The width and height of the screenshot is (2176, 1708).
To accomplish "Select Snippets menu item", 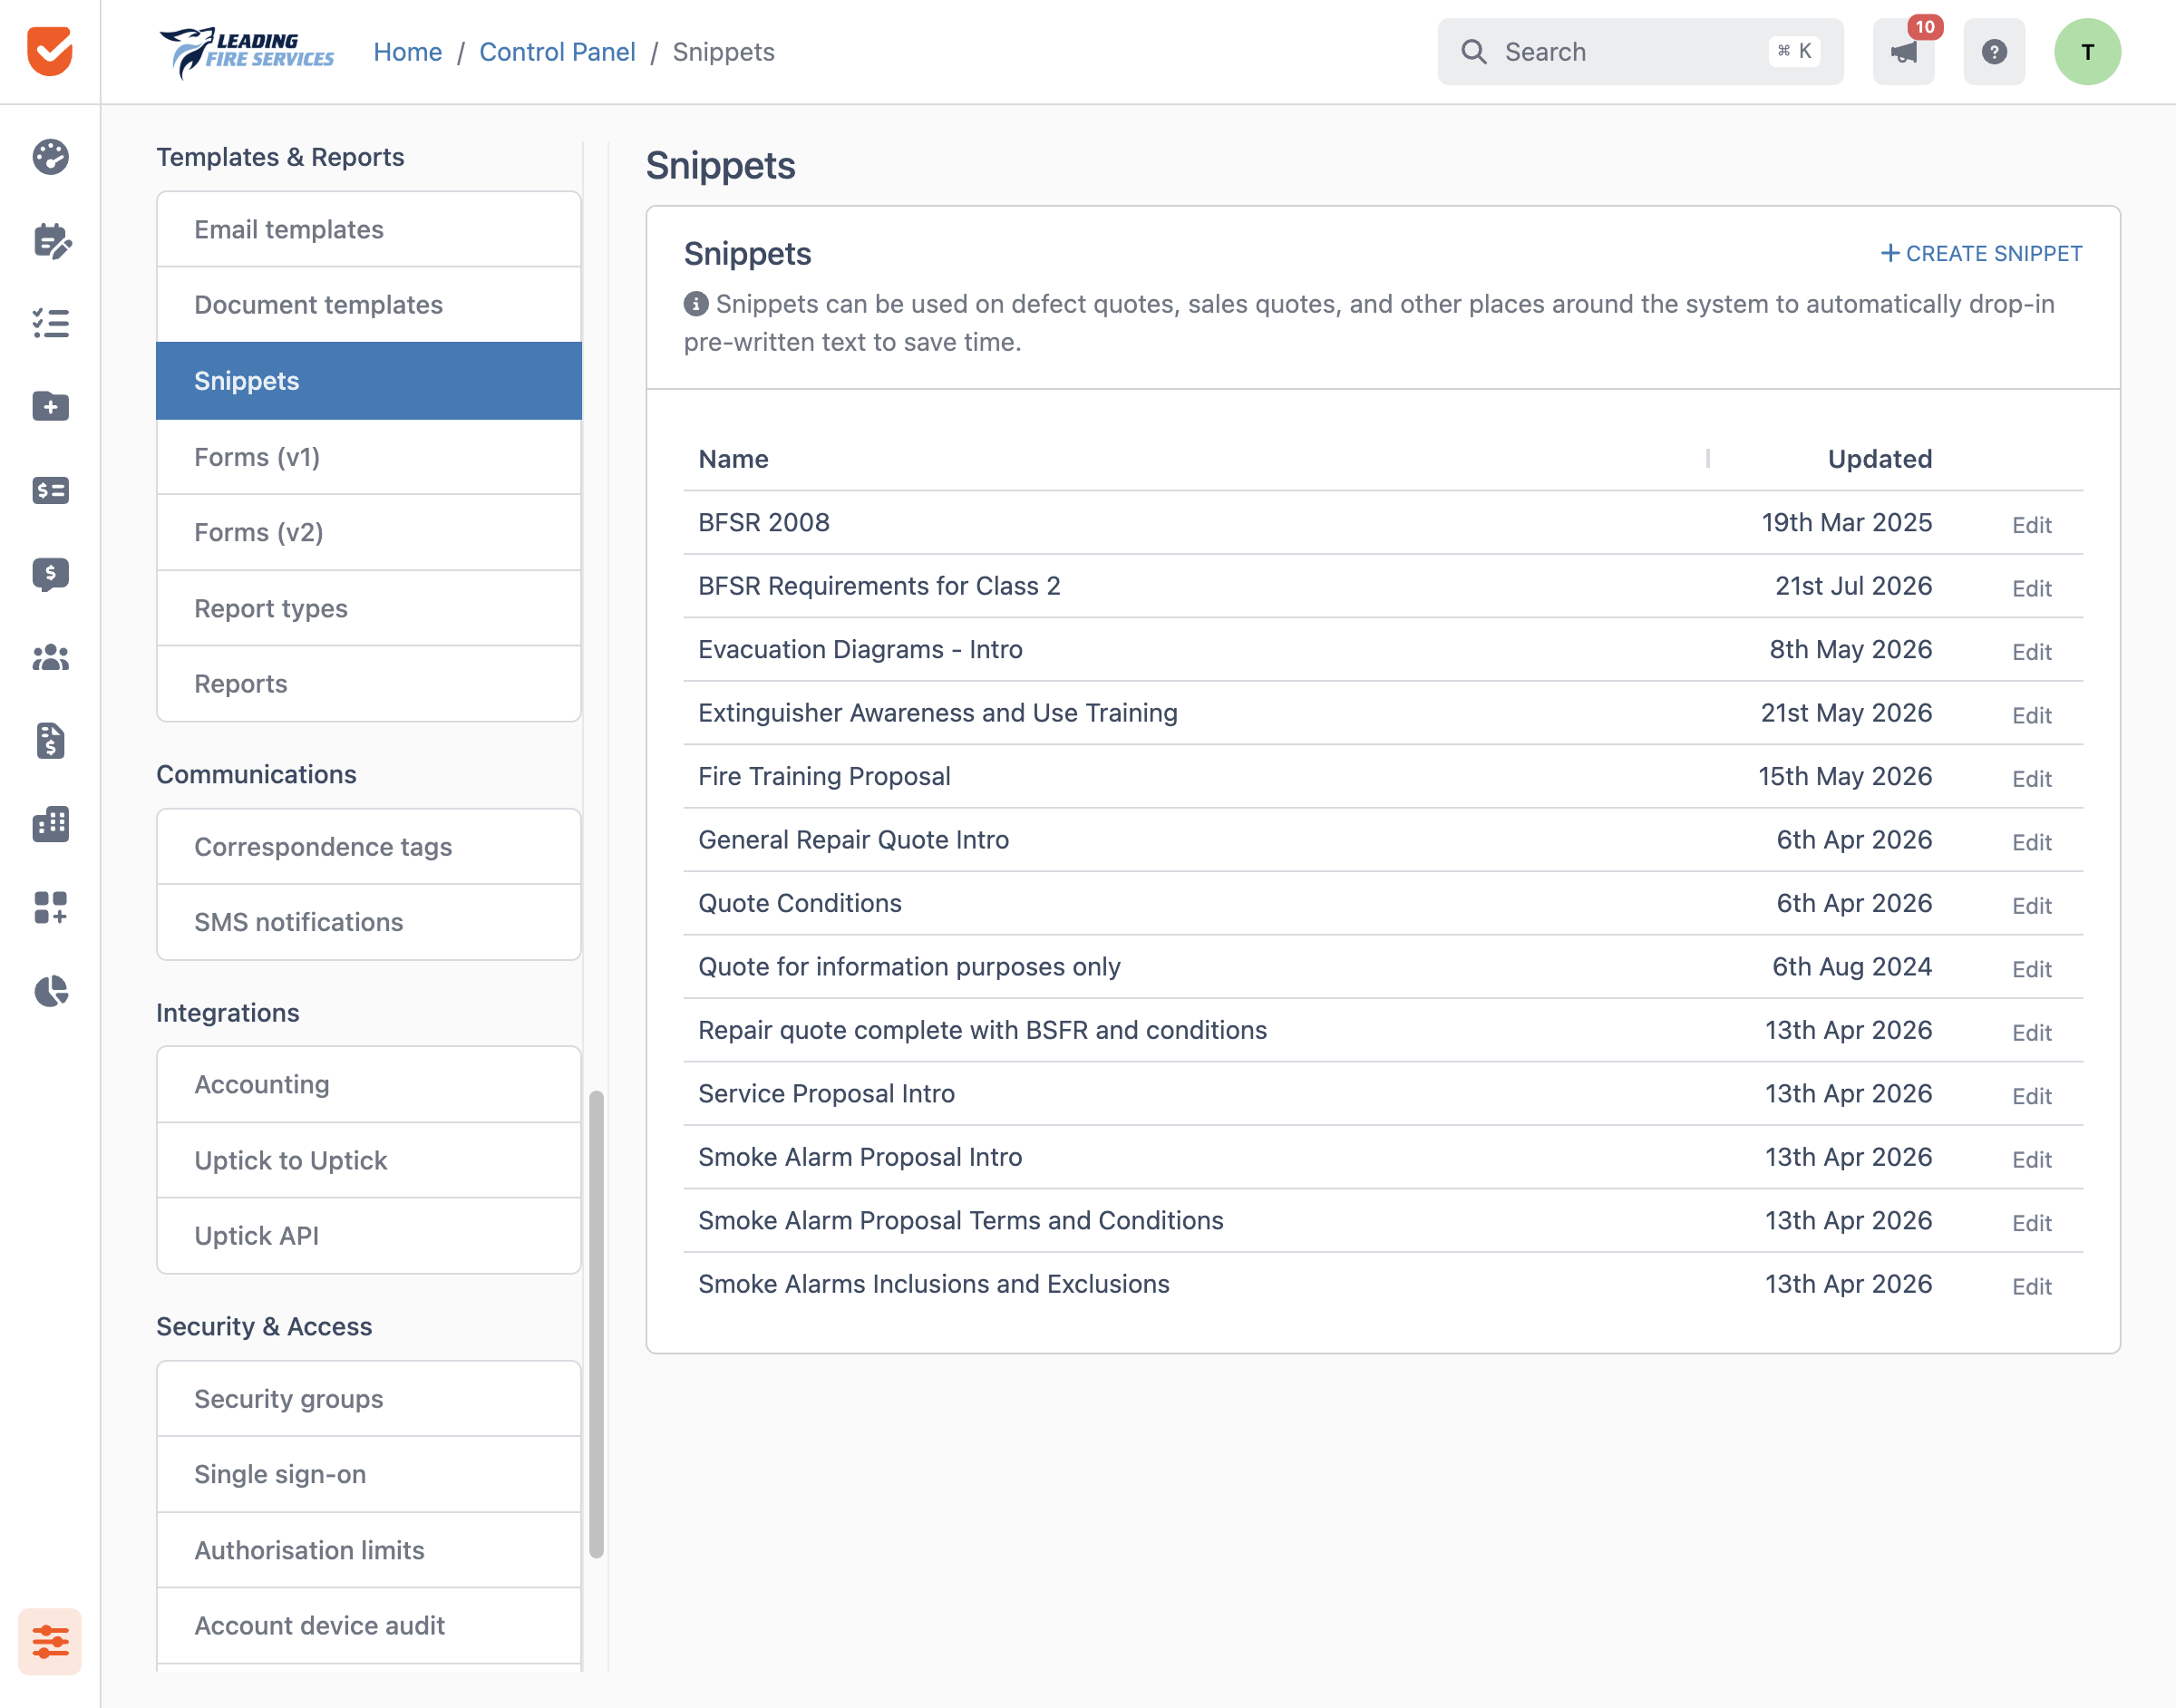I will point(369,381).
